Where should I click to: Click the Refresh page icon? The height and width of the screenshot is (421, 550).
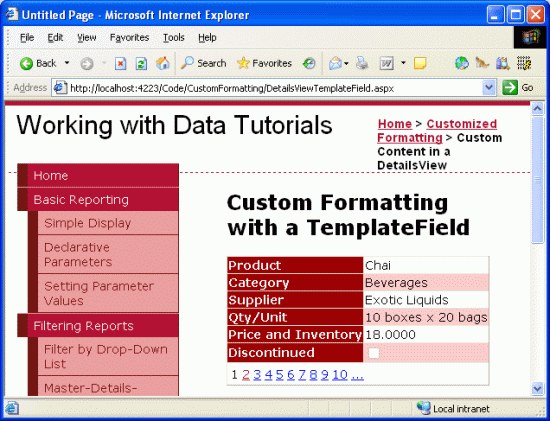coord(141,64)
